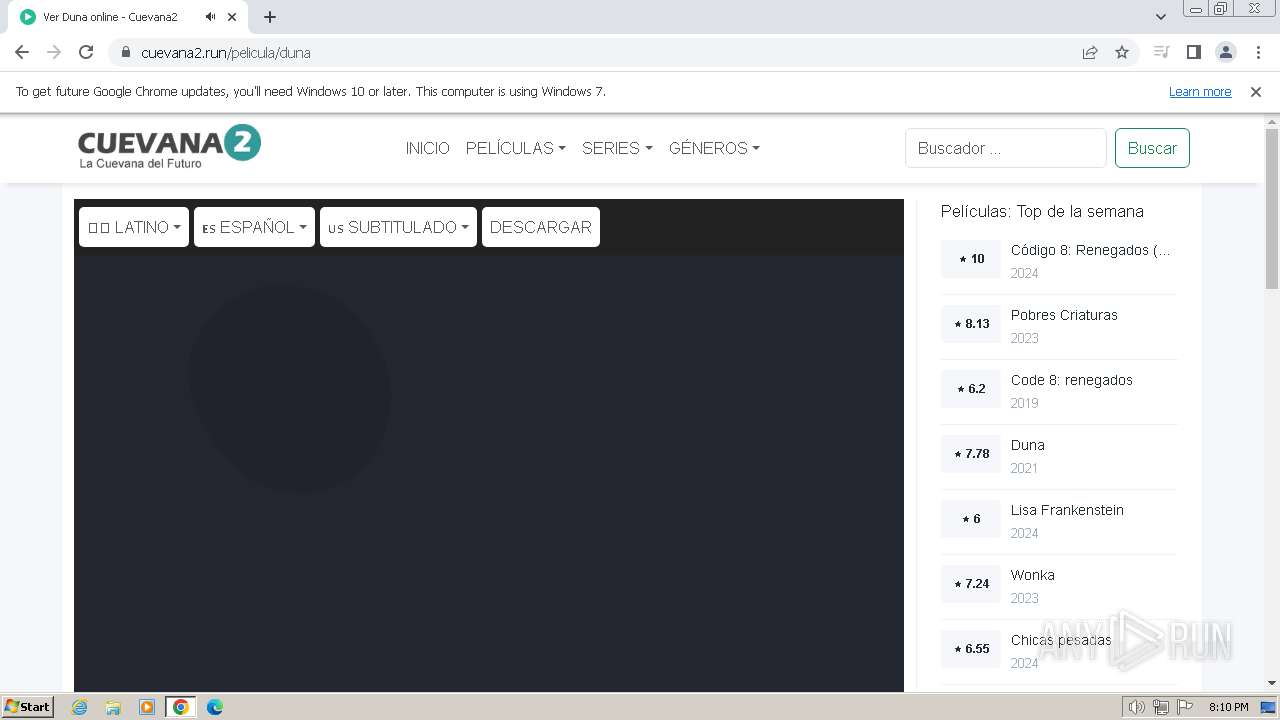Click scrollbar down arrow
Image resolution: width=1280 pixels, height=720 pixels.
tap(1272, 683)
